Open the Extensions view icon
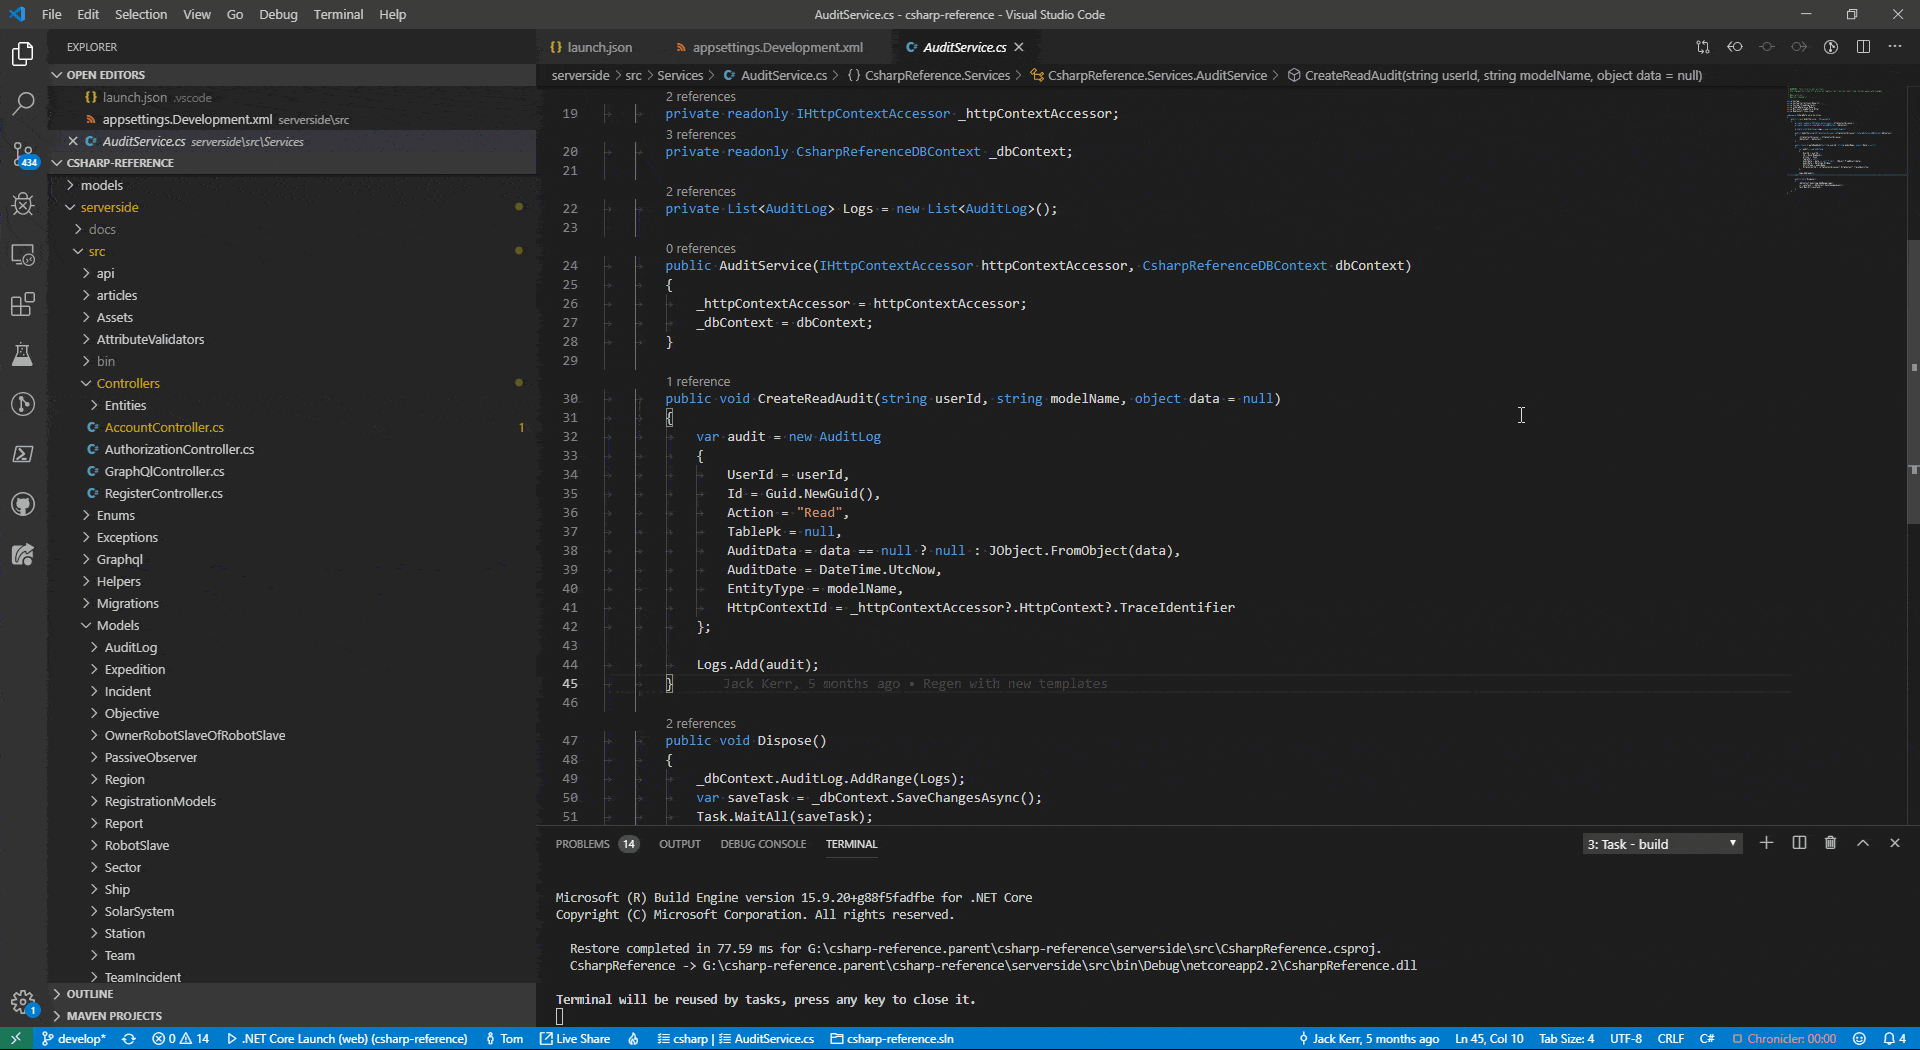 point(23,304)
